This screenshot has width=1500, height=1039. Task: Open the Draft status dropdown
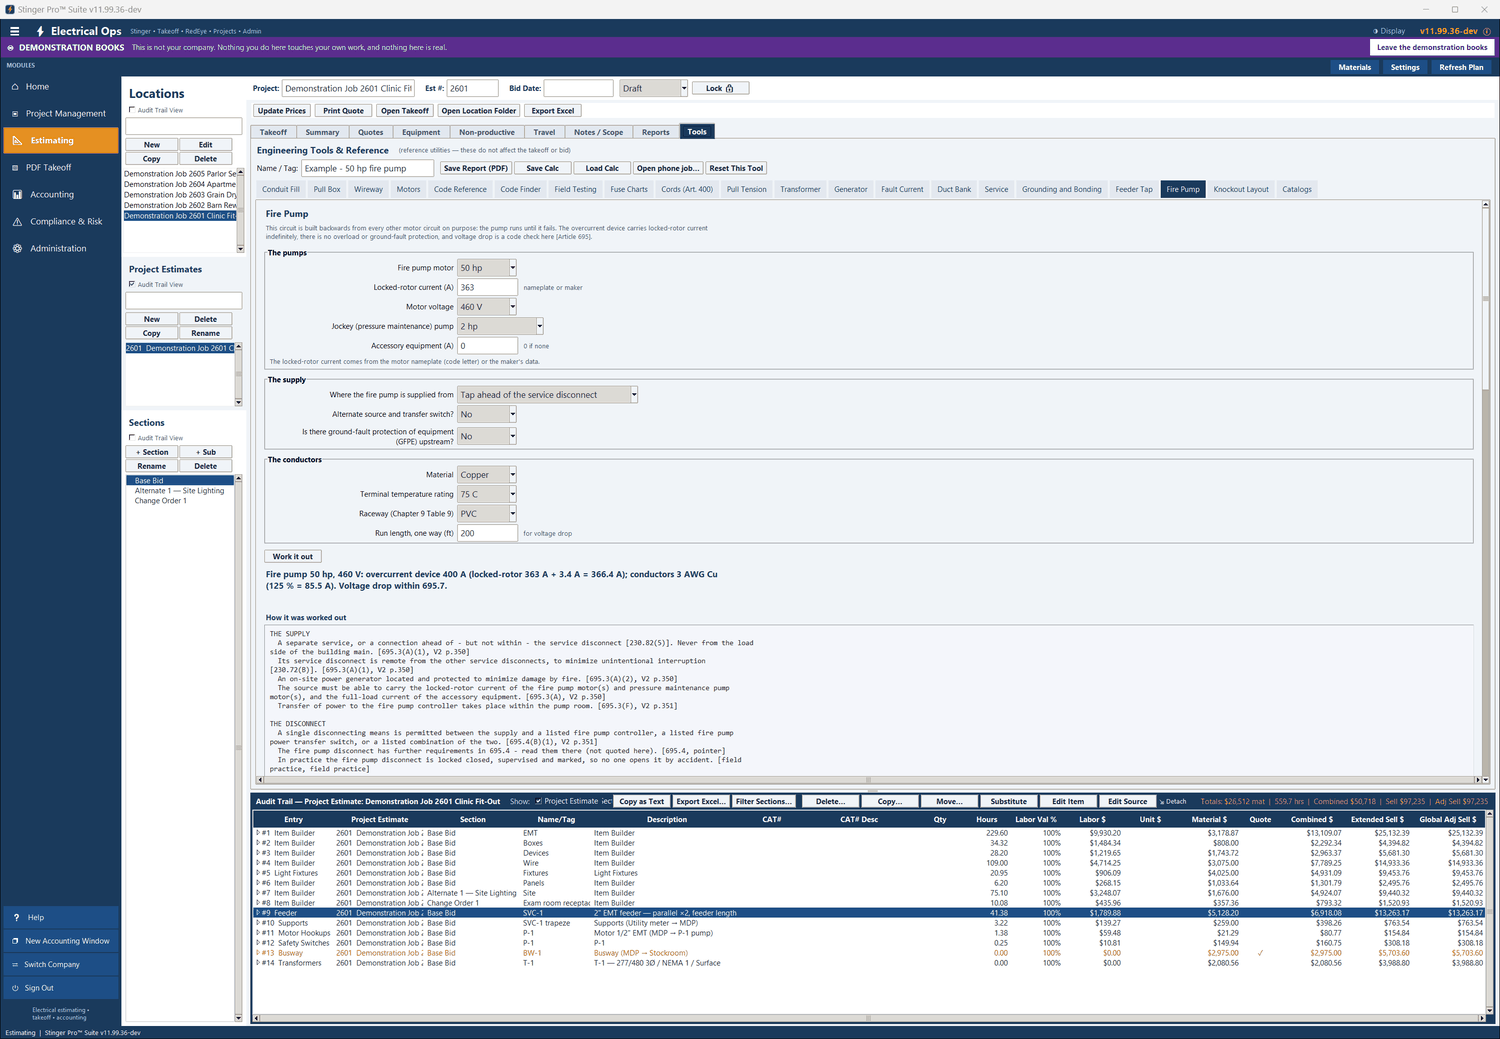point(684,88)
